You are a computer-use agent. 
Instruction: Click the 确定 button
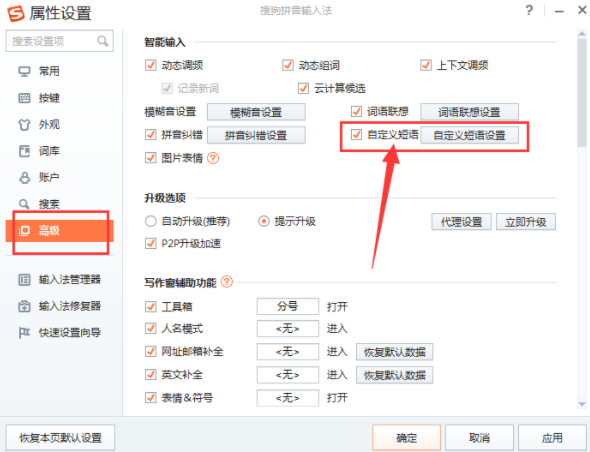[x=406, y=438]
